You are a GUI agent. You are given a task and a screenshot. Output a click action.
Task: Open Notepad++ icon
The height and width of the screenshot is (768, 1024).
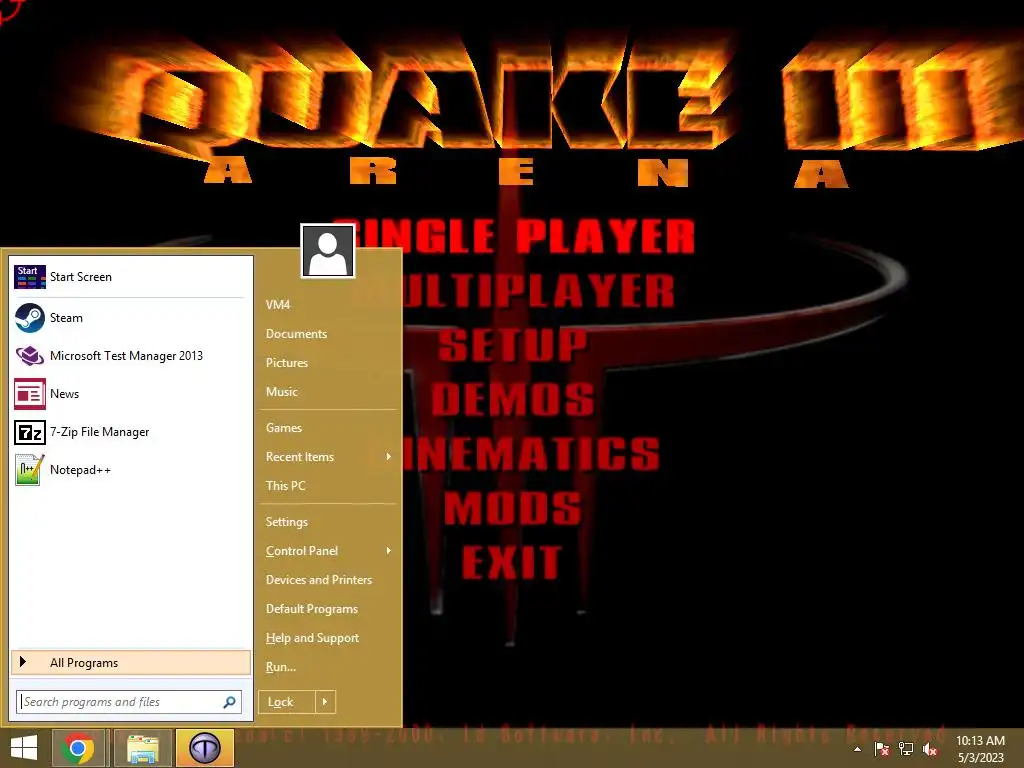[29, 470]
